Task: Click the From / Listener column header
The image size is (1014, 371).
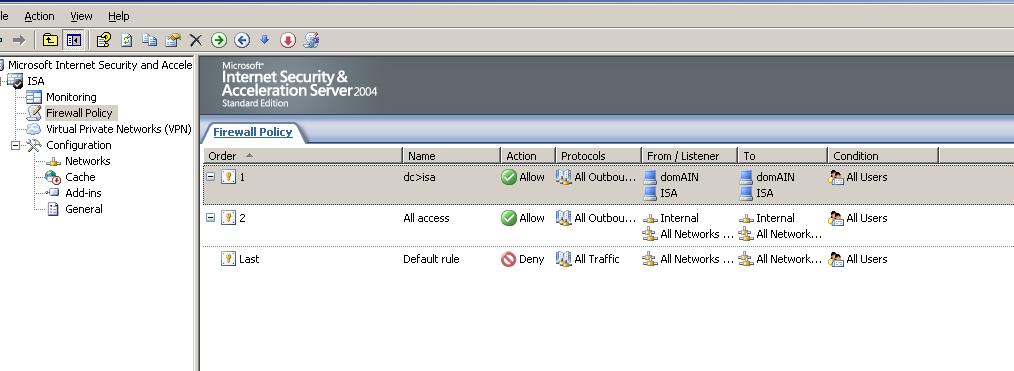Action: 689,156
